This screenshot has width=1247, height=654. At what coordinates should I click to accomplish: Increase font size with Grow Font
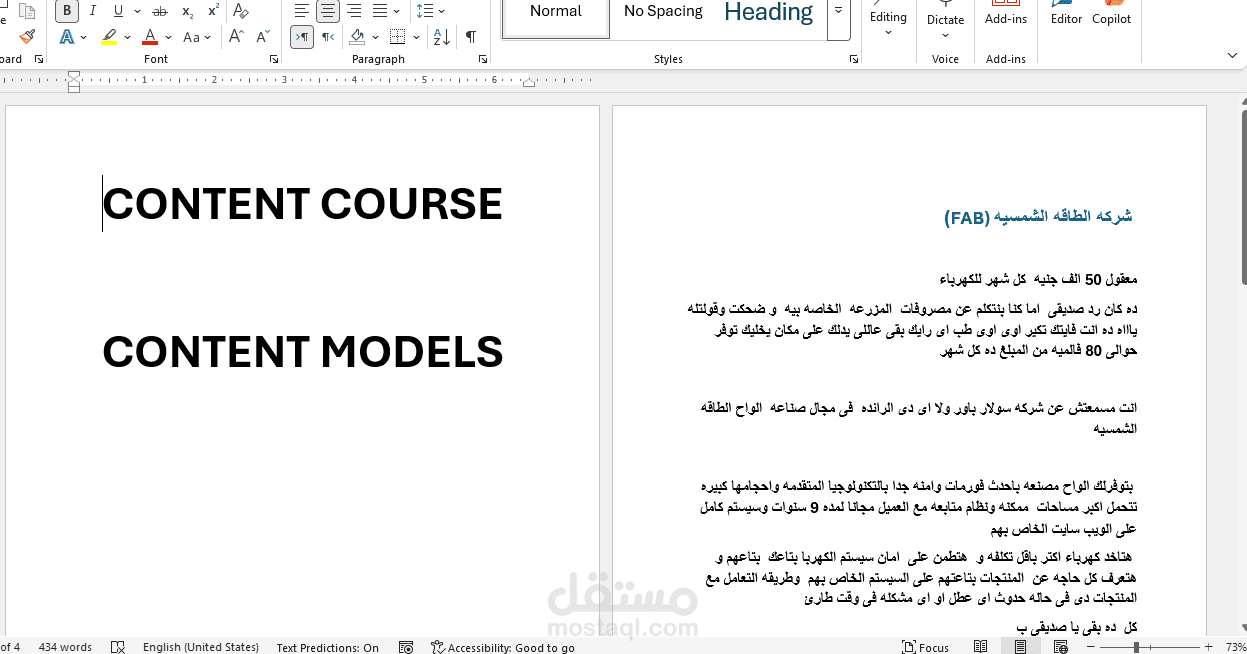[236, 37]
